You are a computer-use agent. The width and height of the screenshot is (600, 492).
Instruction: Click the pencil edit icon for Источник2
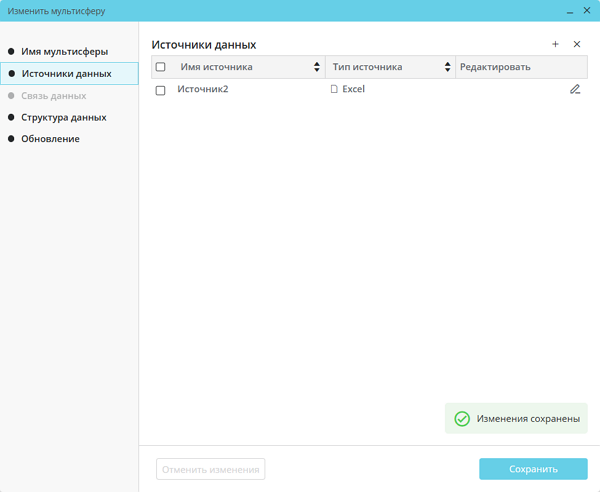pos(575,89)
